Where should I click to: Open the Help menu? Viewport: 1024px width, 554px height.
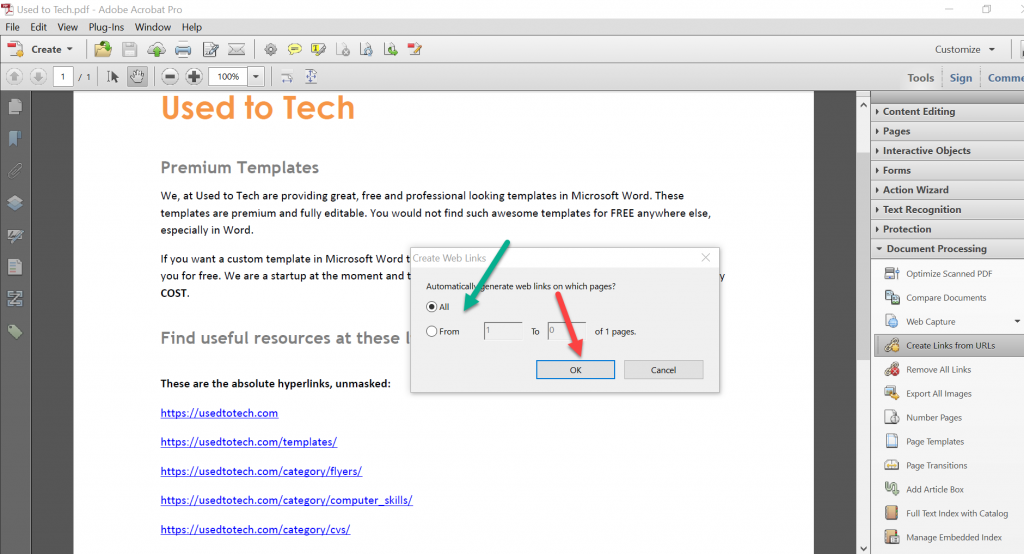(191, 27)
